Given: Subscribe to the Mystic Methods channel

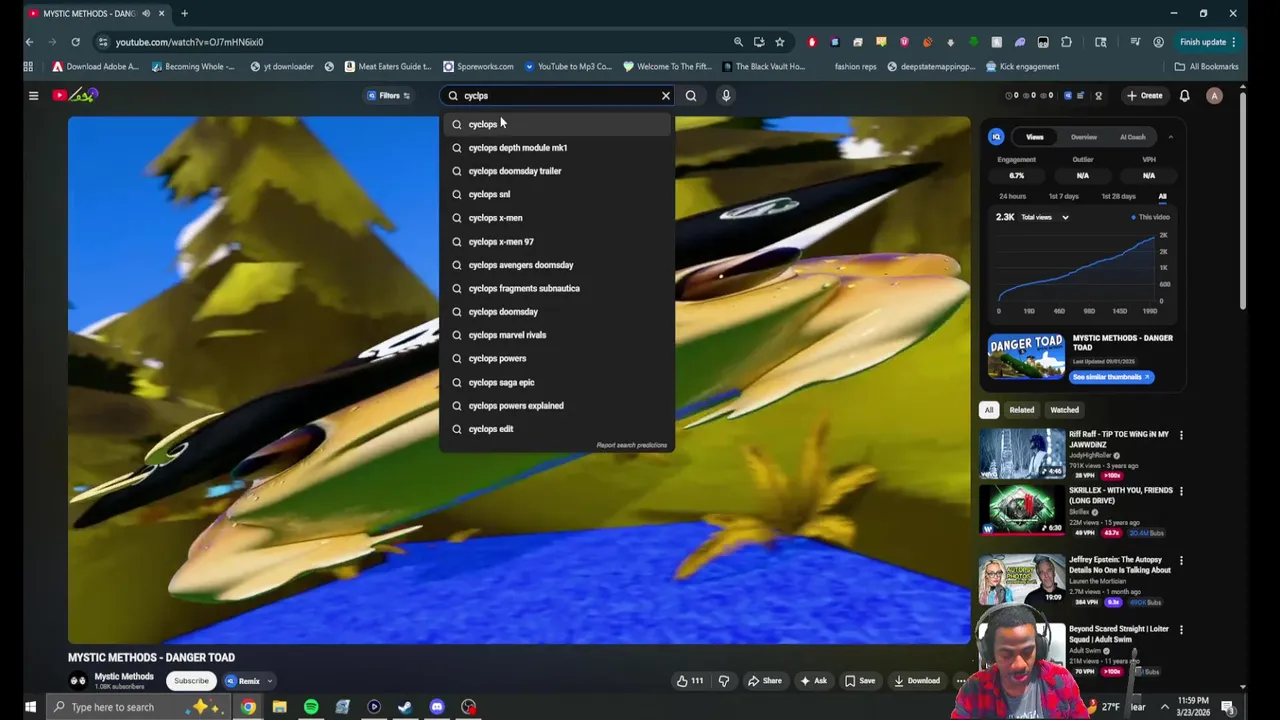Looking at the screenshot, I should pos(191,681).
